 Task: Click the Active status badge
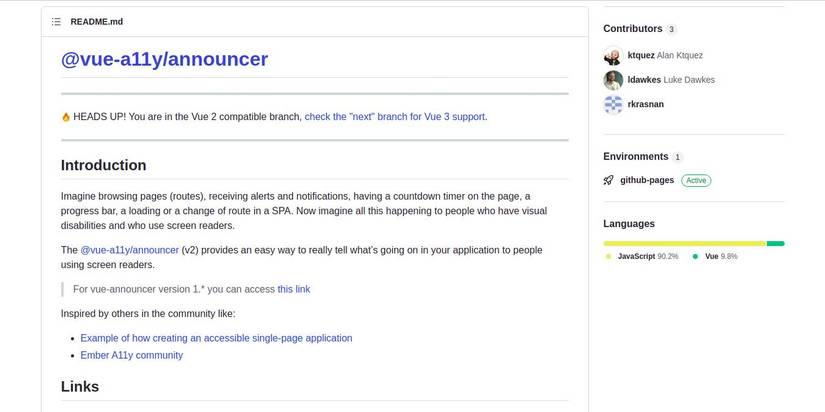(696, 181)
